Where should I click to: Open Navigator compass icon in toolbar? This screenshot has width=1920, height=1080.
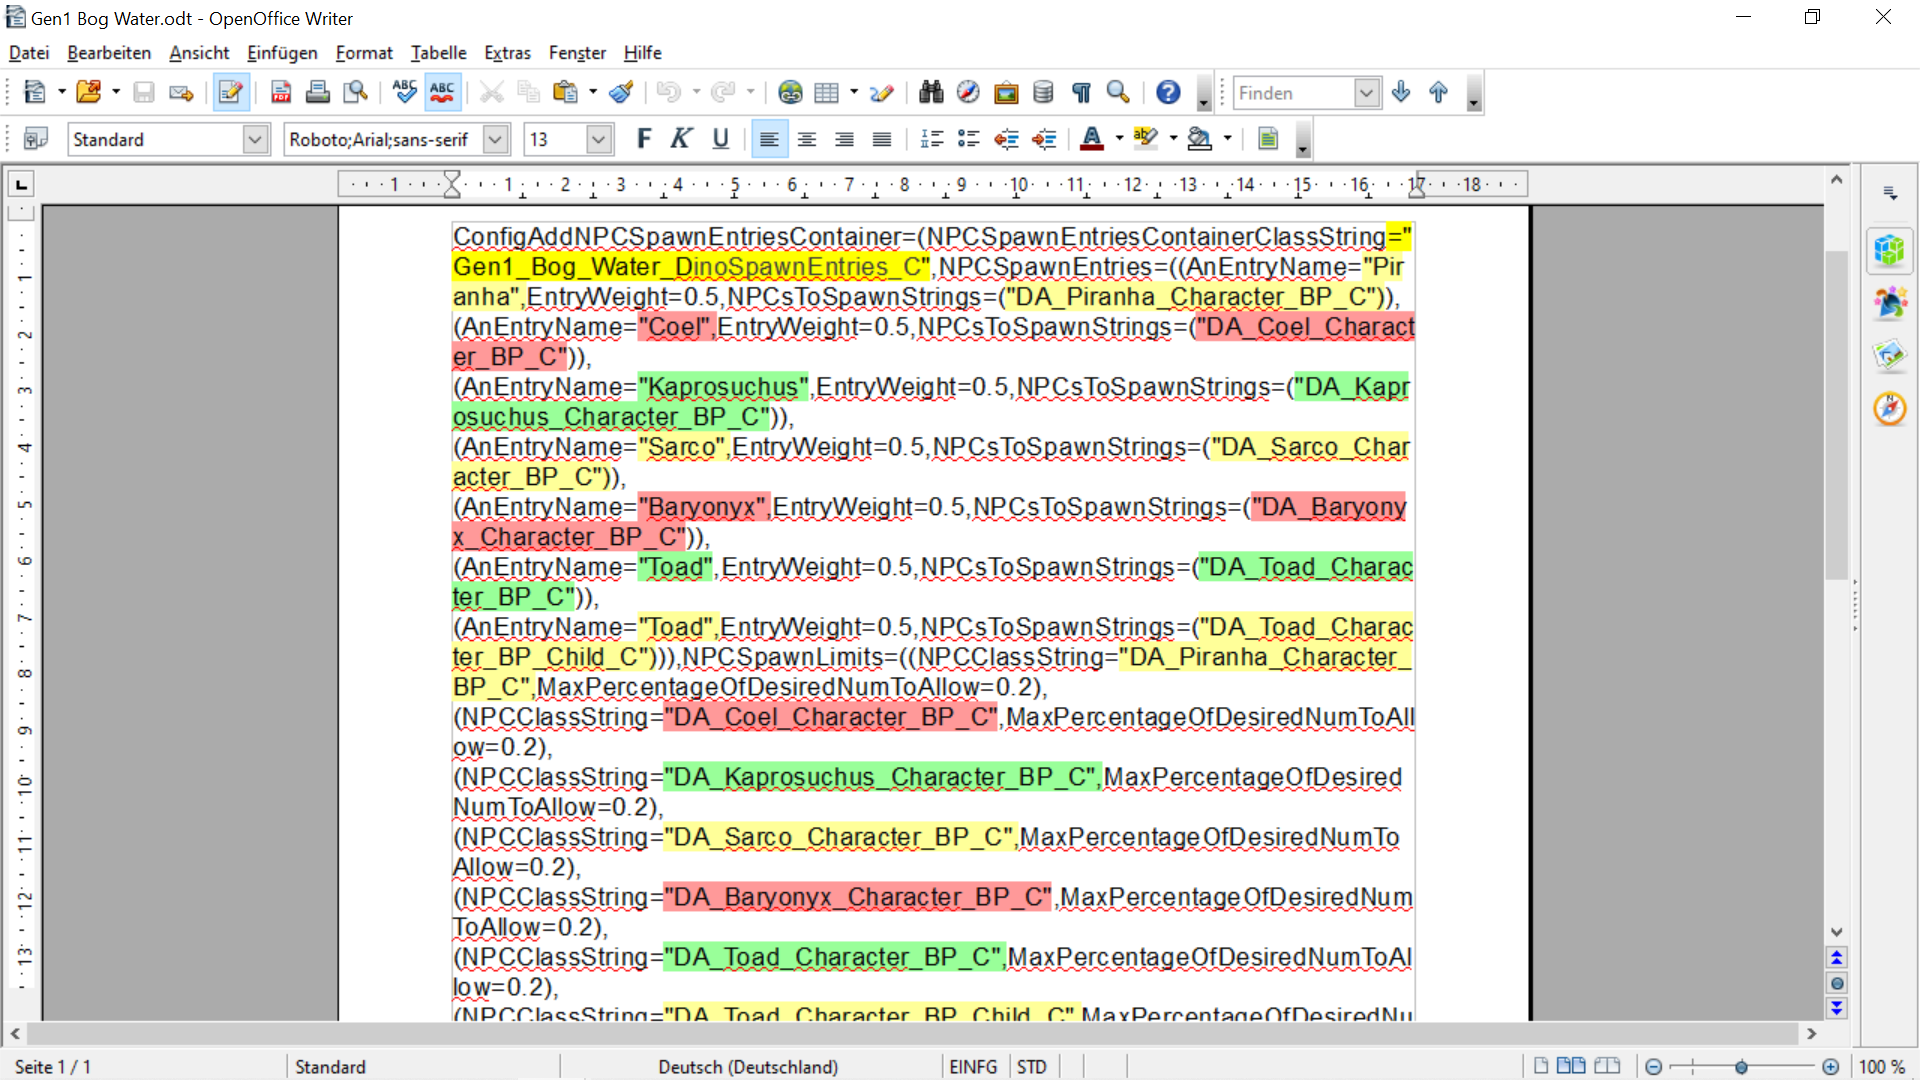(x=968, y=93)
